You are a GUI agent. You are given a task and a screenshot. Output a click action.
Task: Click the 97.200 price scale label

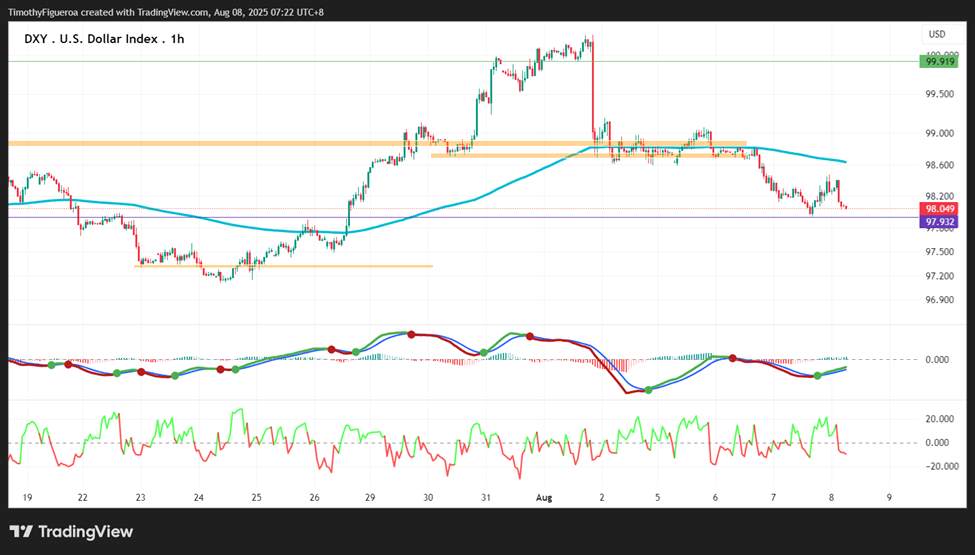940,276
